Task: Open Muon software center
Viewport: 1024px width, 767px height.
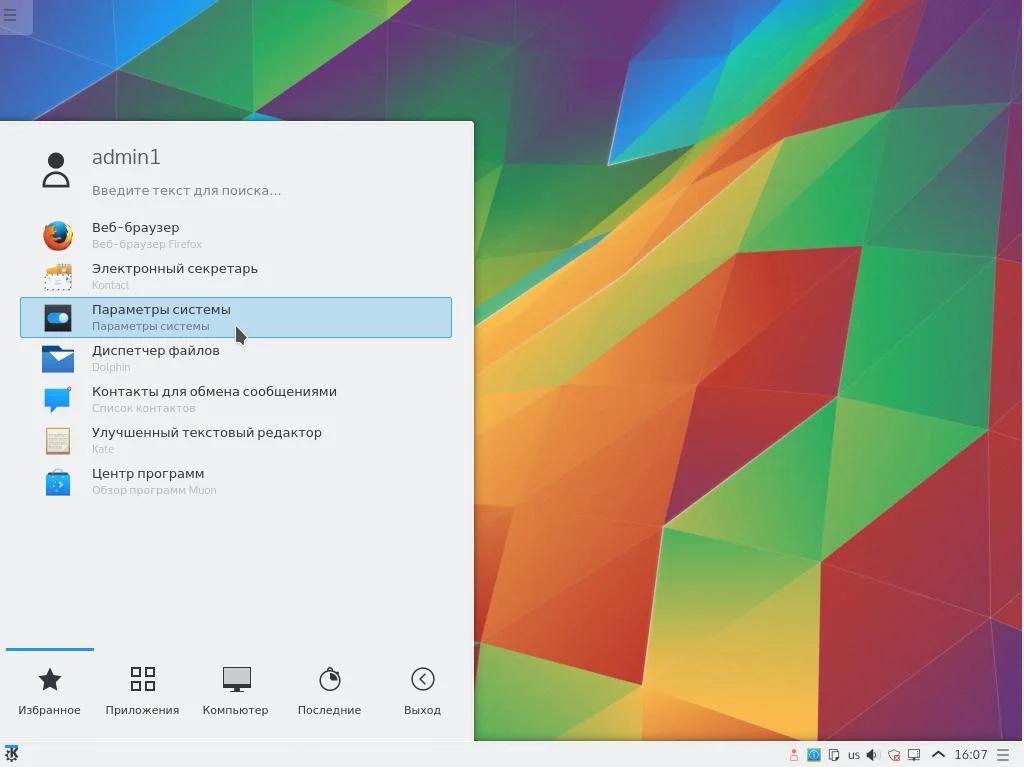Action: (236, 481)
